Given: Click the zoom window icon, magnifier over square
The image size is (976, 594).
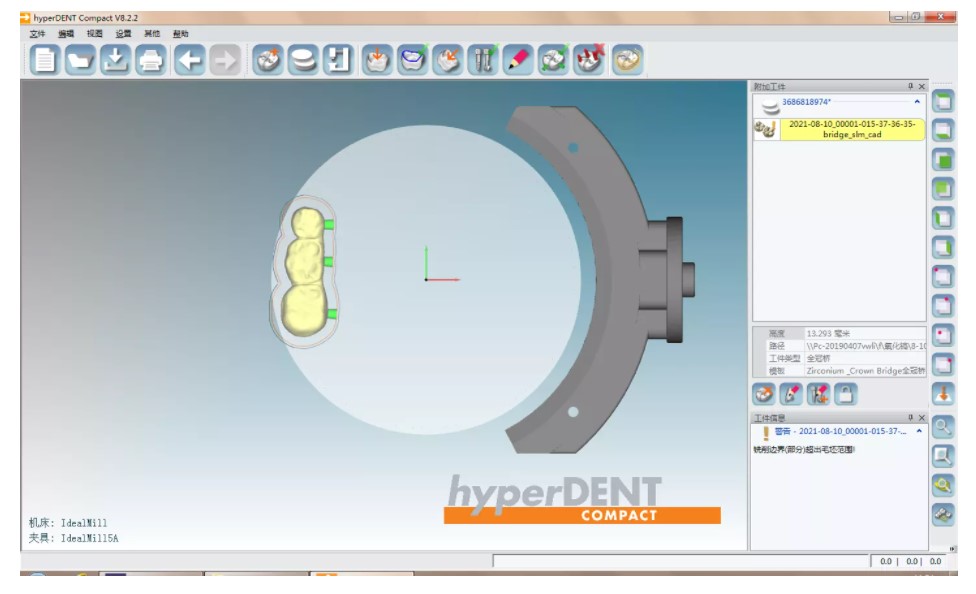Looking at the screenshot, I should (x=943, y=456).
